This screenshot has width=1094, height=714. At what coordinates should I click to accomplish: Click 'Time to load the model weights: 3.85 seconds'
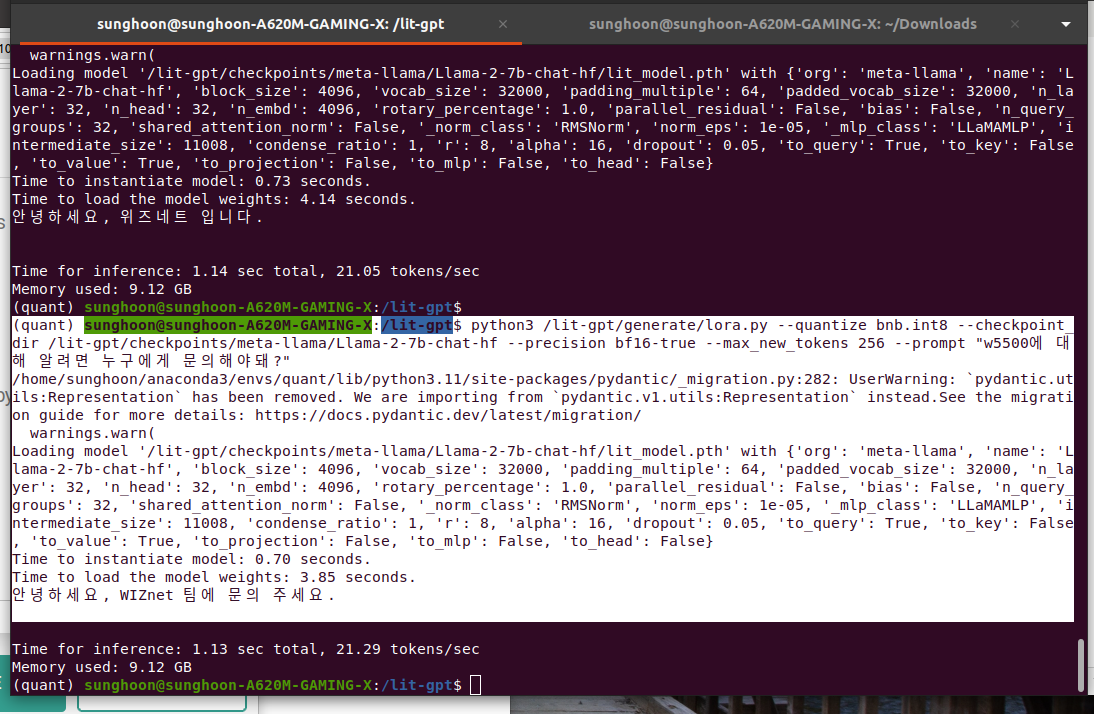213,577
